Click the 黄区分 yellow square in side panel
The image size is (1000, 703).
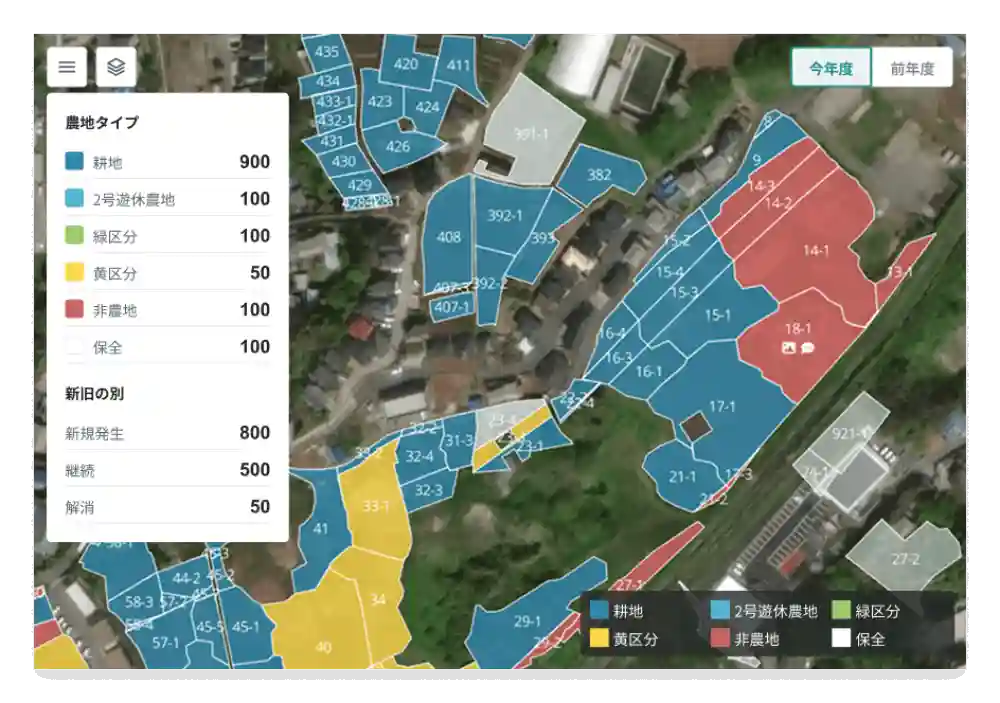(74, 273)
